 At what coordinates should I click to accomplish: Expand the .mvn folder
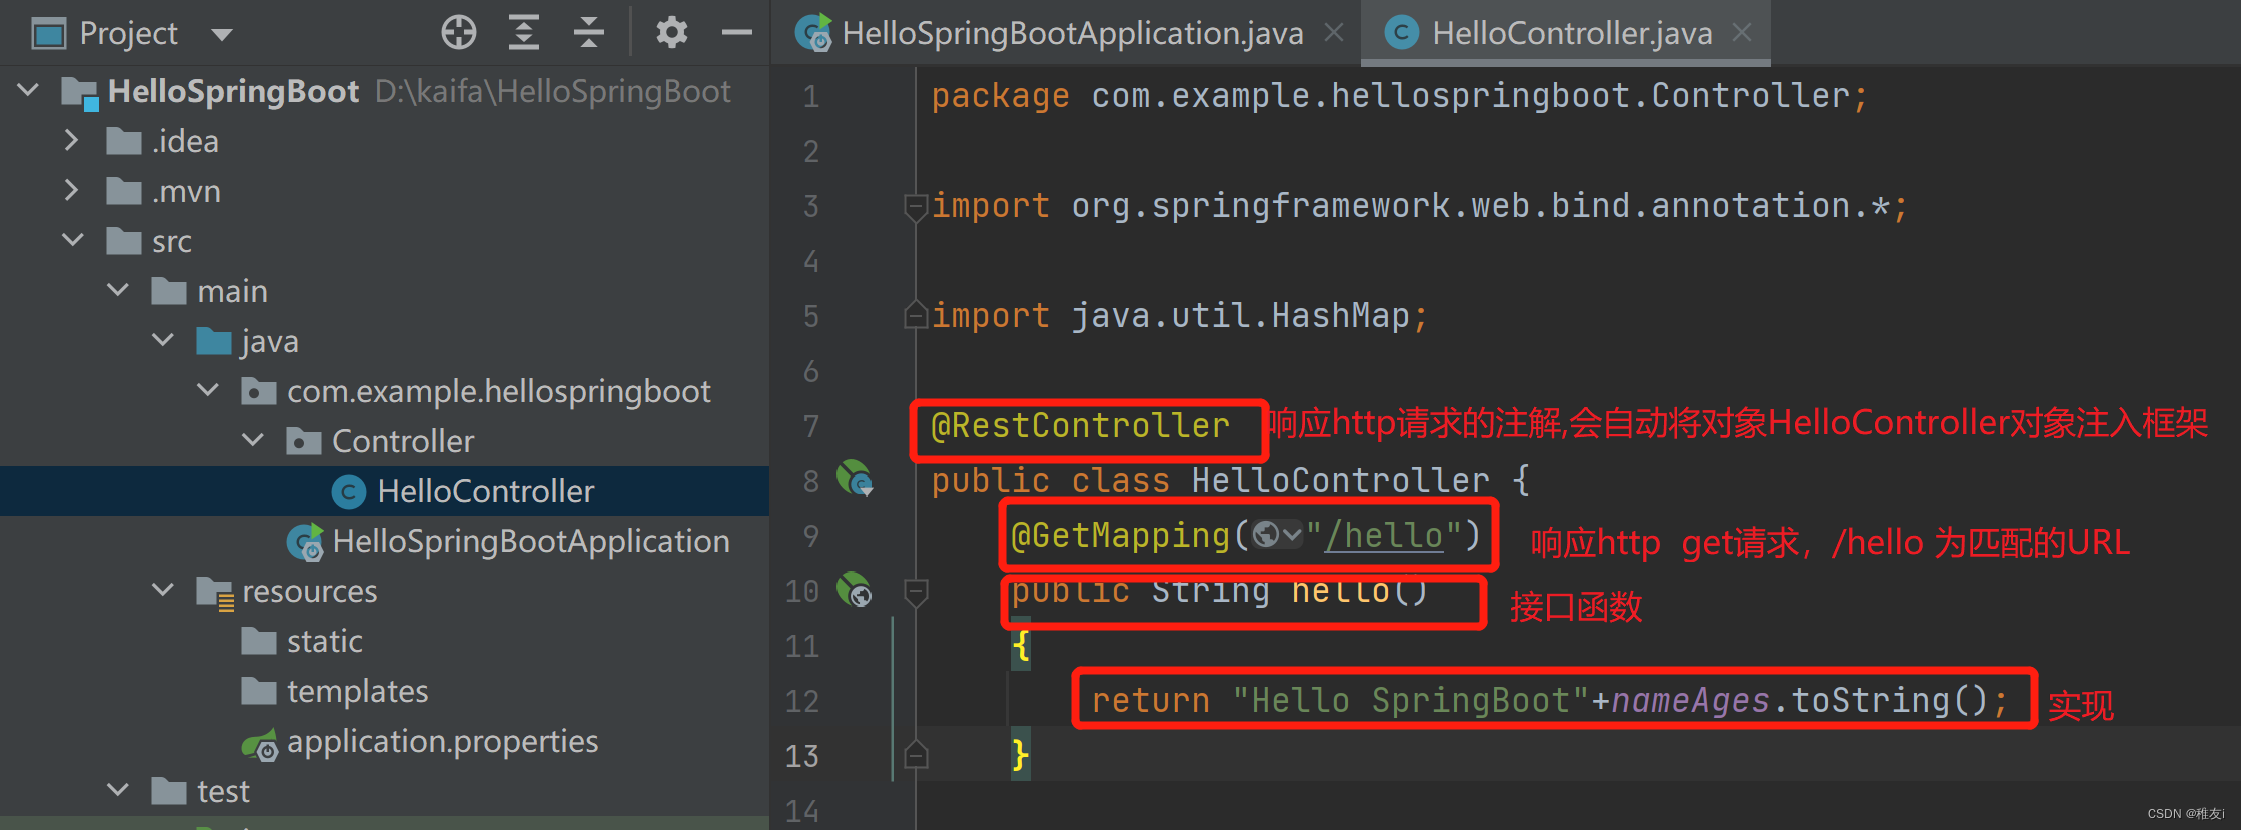[71, 190]
